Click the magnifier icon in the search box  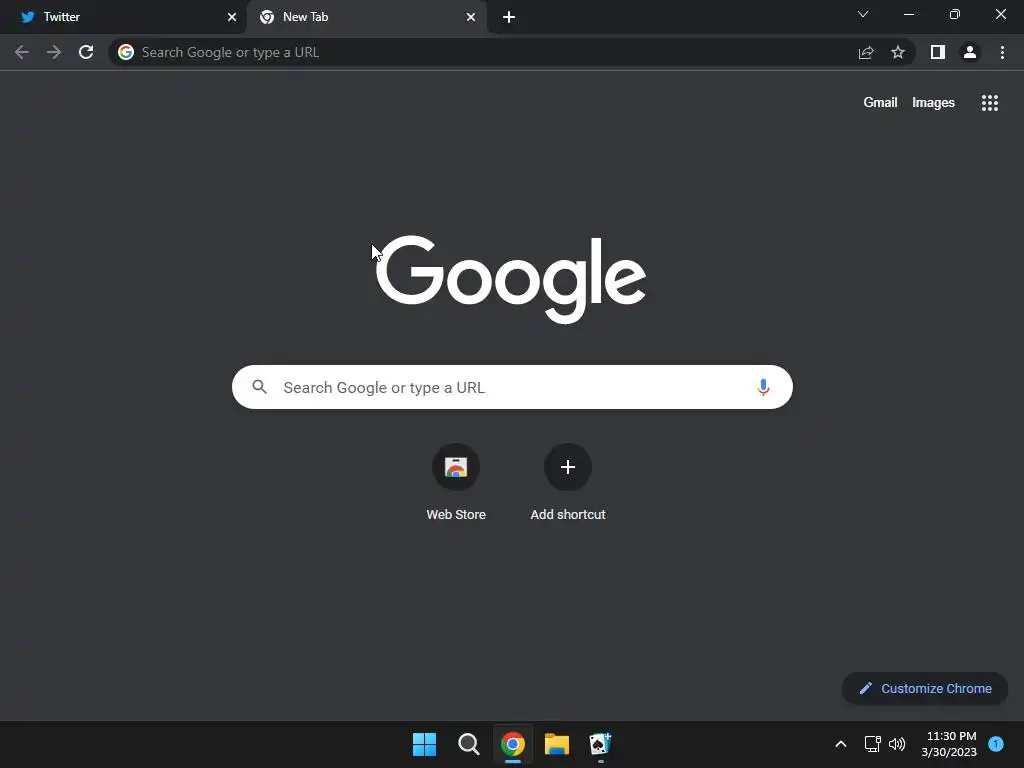click(x=260, y=387)
